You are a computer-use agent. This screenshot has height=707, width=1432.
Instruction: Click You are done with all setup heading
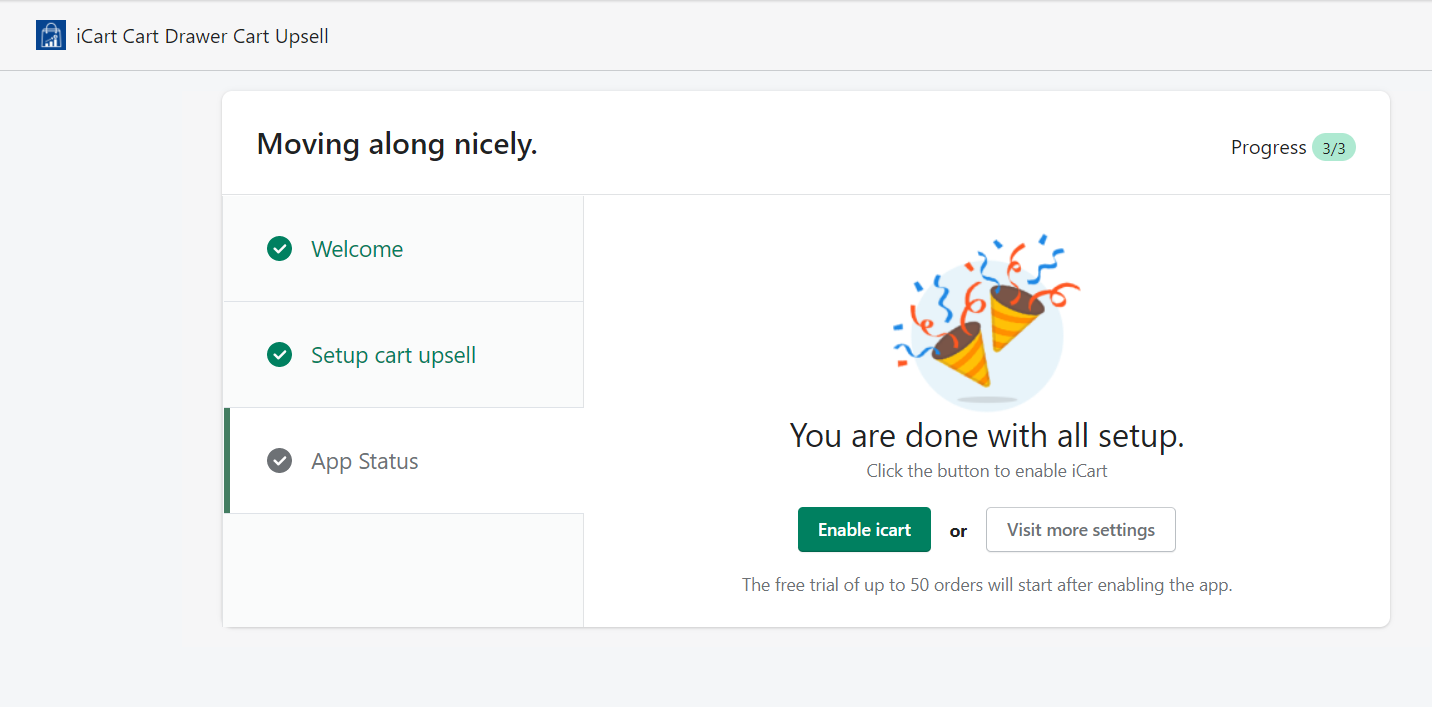[987, 436]
